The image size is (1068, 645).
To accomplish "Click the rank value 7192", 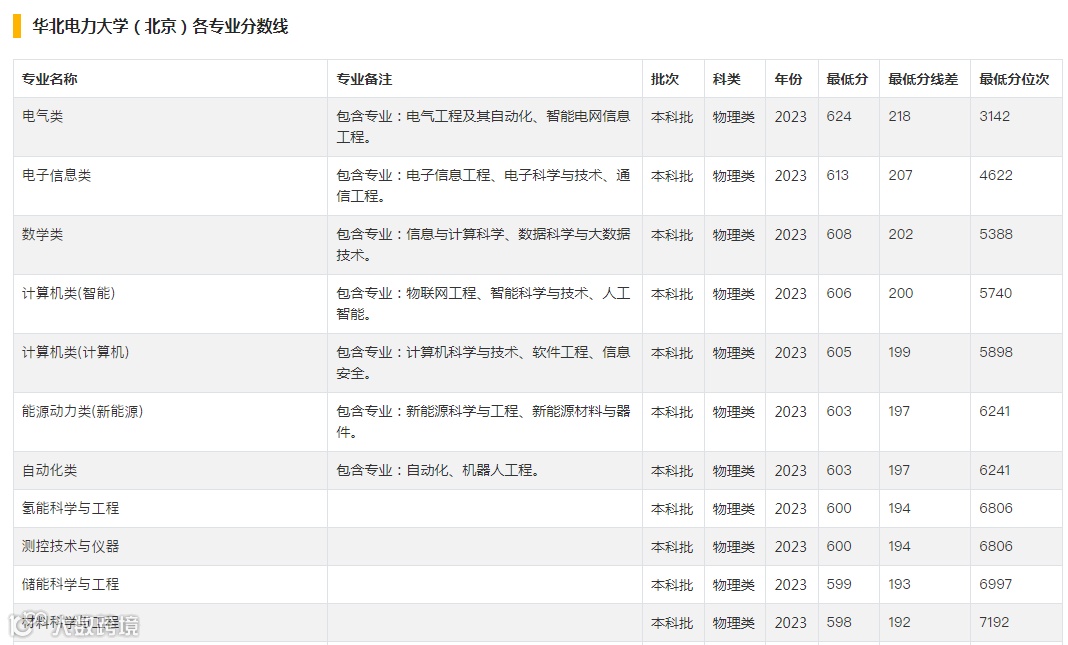I will tap(994, 623).
